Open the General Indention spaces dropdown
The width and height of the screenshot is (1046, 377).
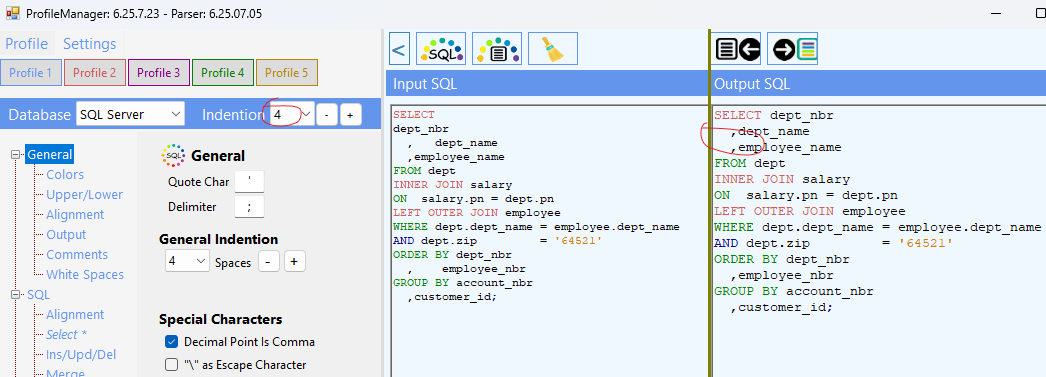click(x=187, y=262)
